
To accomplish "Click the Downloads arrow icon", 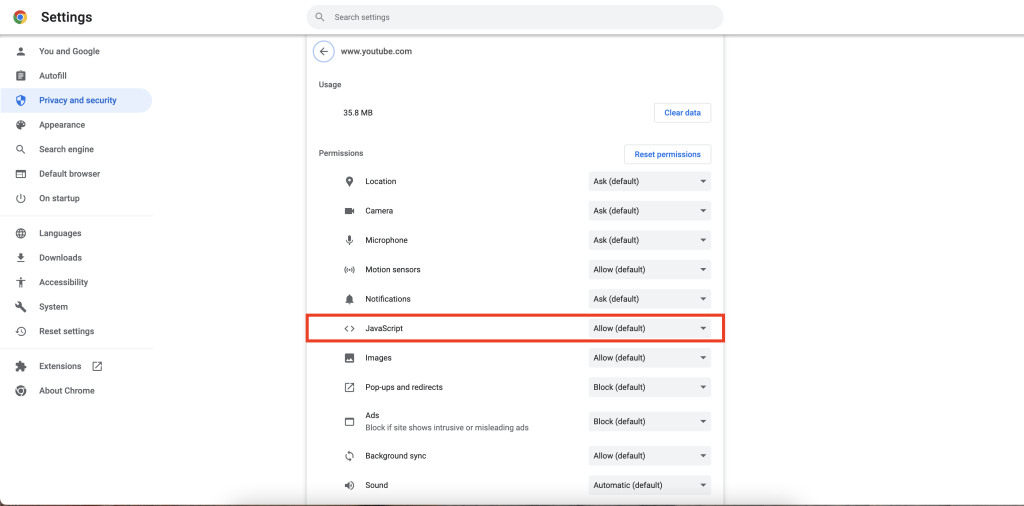I will [20, 258].
